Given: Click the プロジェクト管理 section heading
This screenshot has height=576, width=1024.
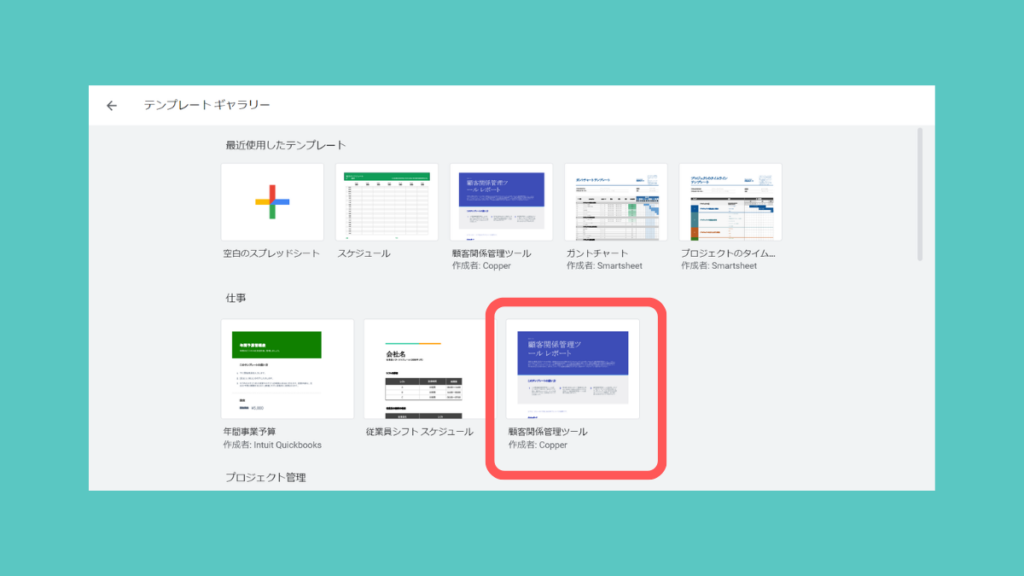Looking at the screenshot, I should (x=265, y=478).
